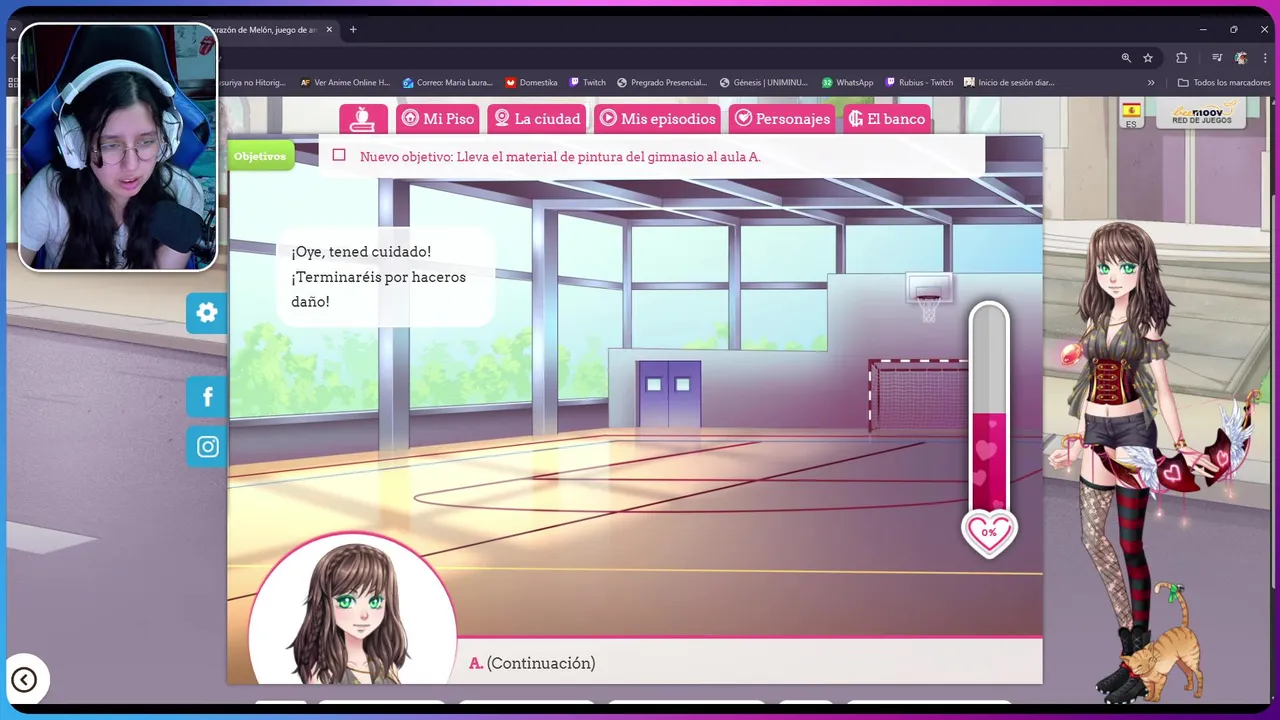Open the game settings gear icon
The image size is (1280, 720).
tap(207, 313)
